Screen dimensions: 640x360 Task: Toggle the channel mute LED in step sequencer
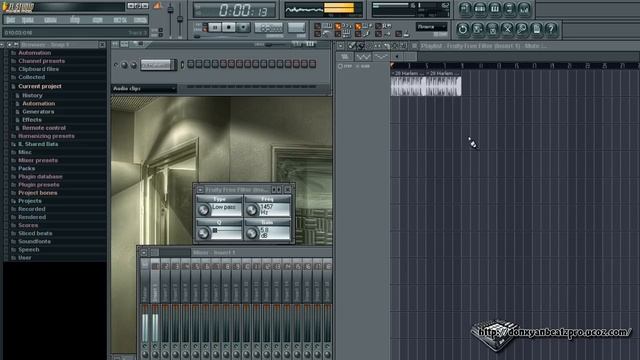116,64
